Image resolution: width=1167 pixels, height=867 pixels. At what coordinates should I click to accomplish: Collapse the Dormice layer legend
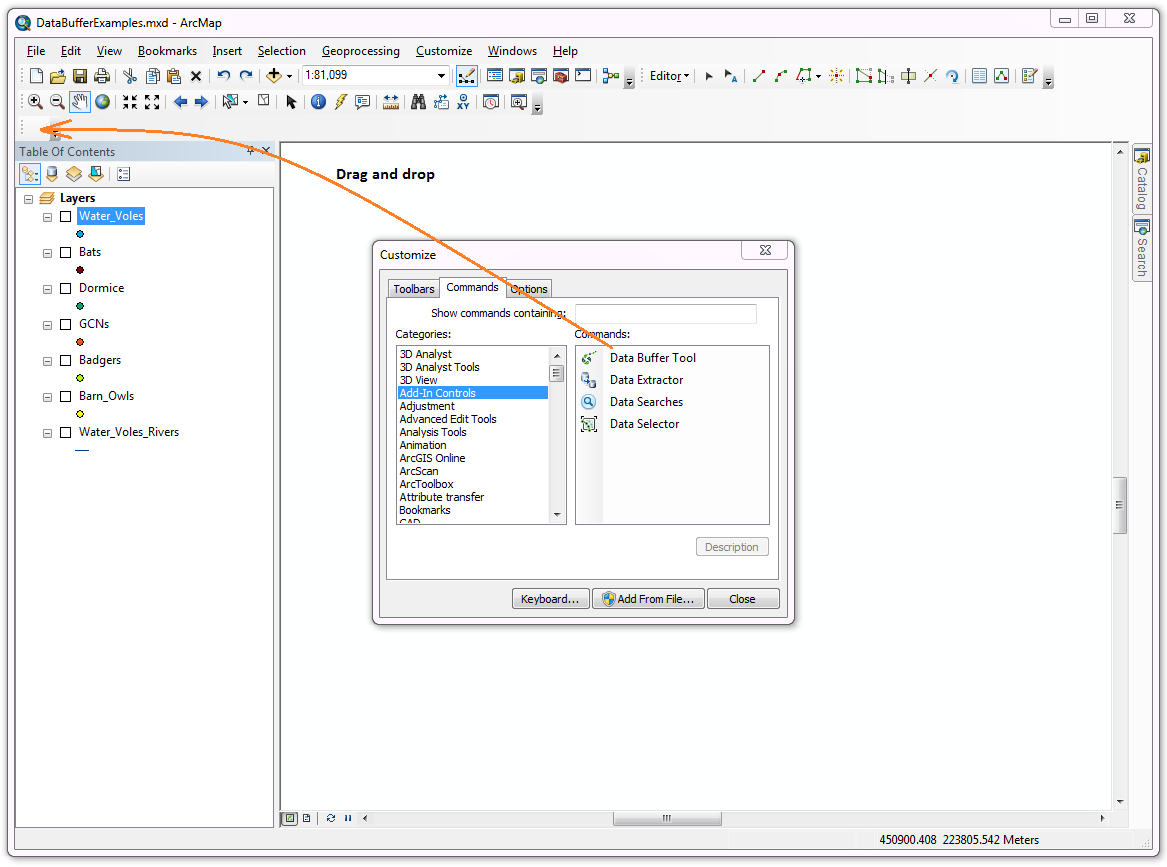pyautogui.click(x=48, y=289)
